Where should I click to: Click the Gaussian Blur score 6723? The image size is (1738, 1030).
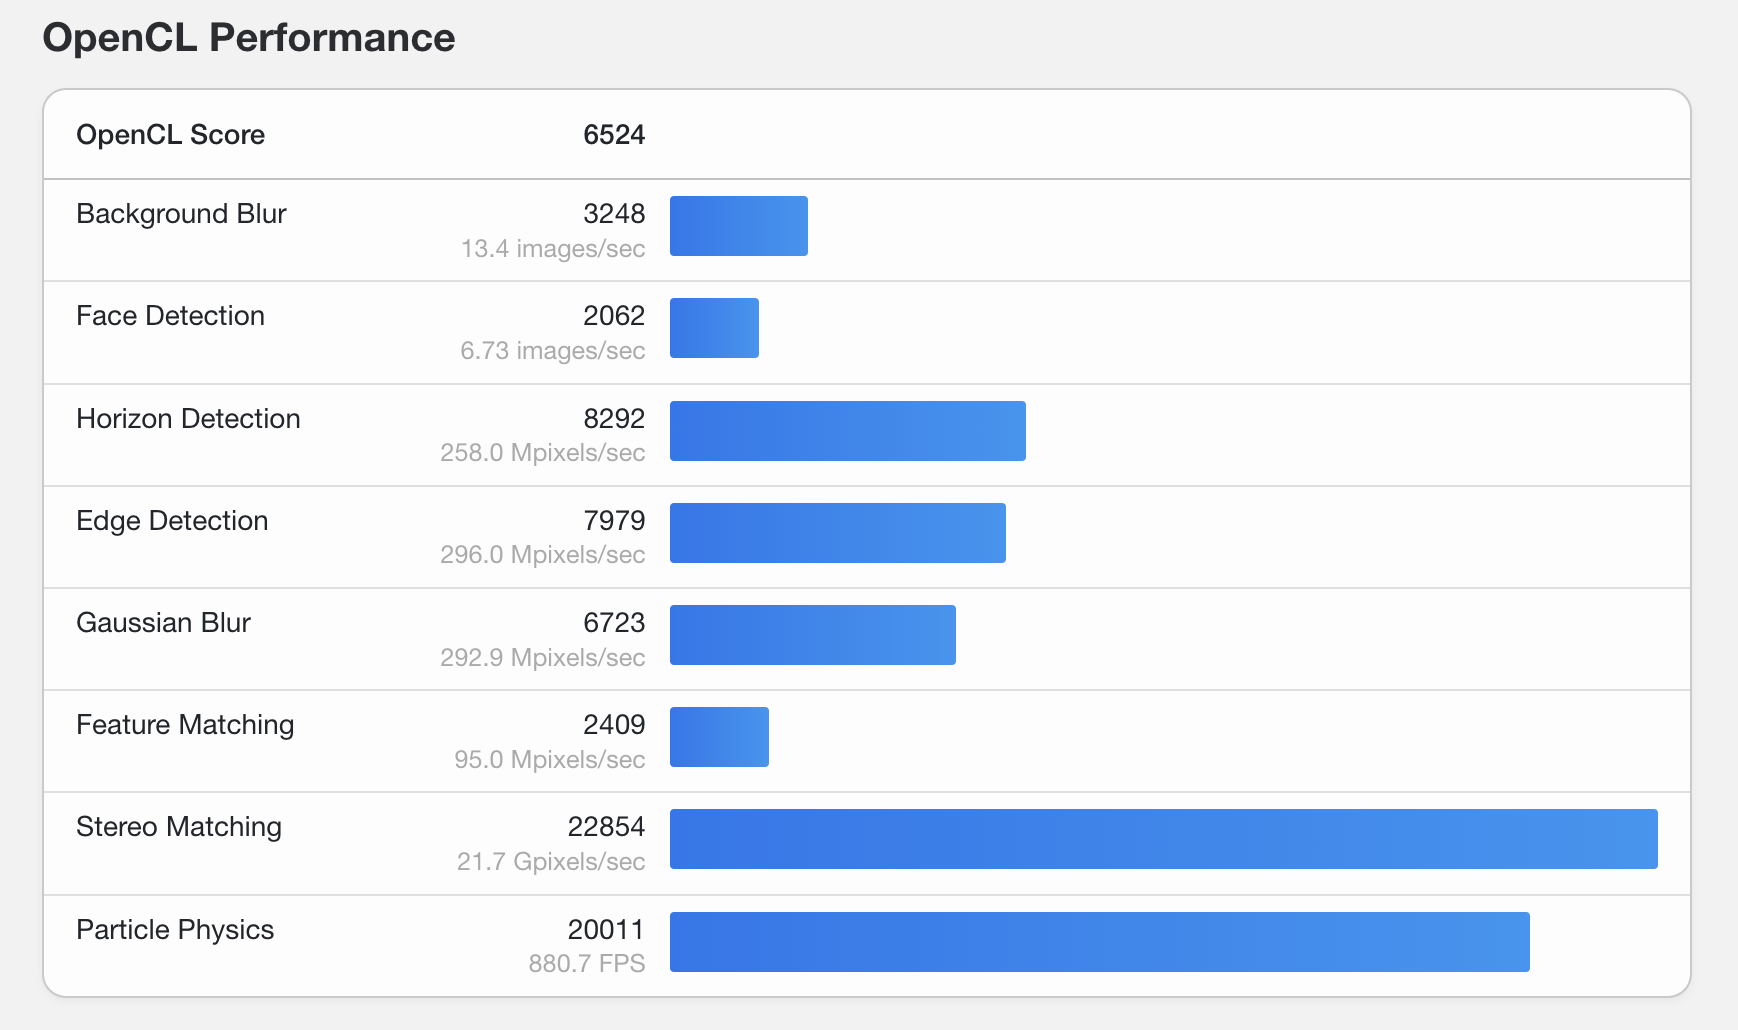614,623
